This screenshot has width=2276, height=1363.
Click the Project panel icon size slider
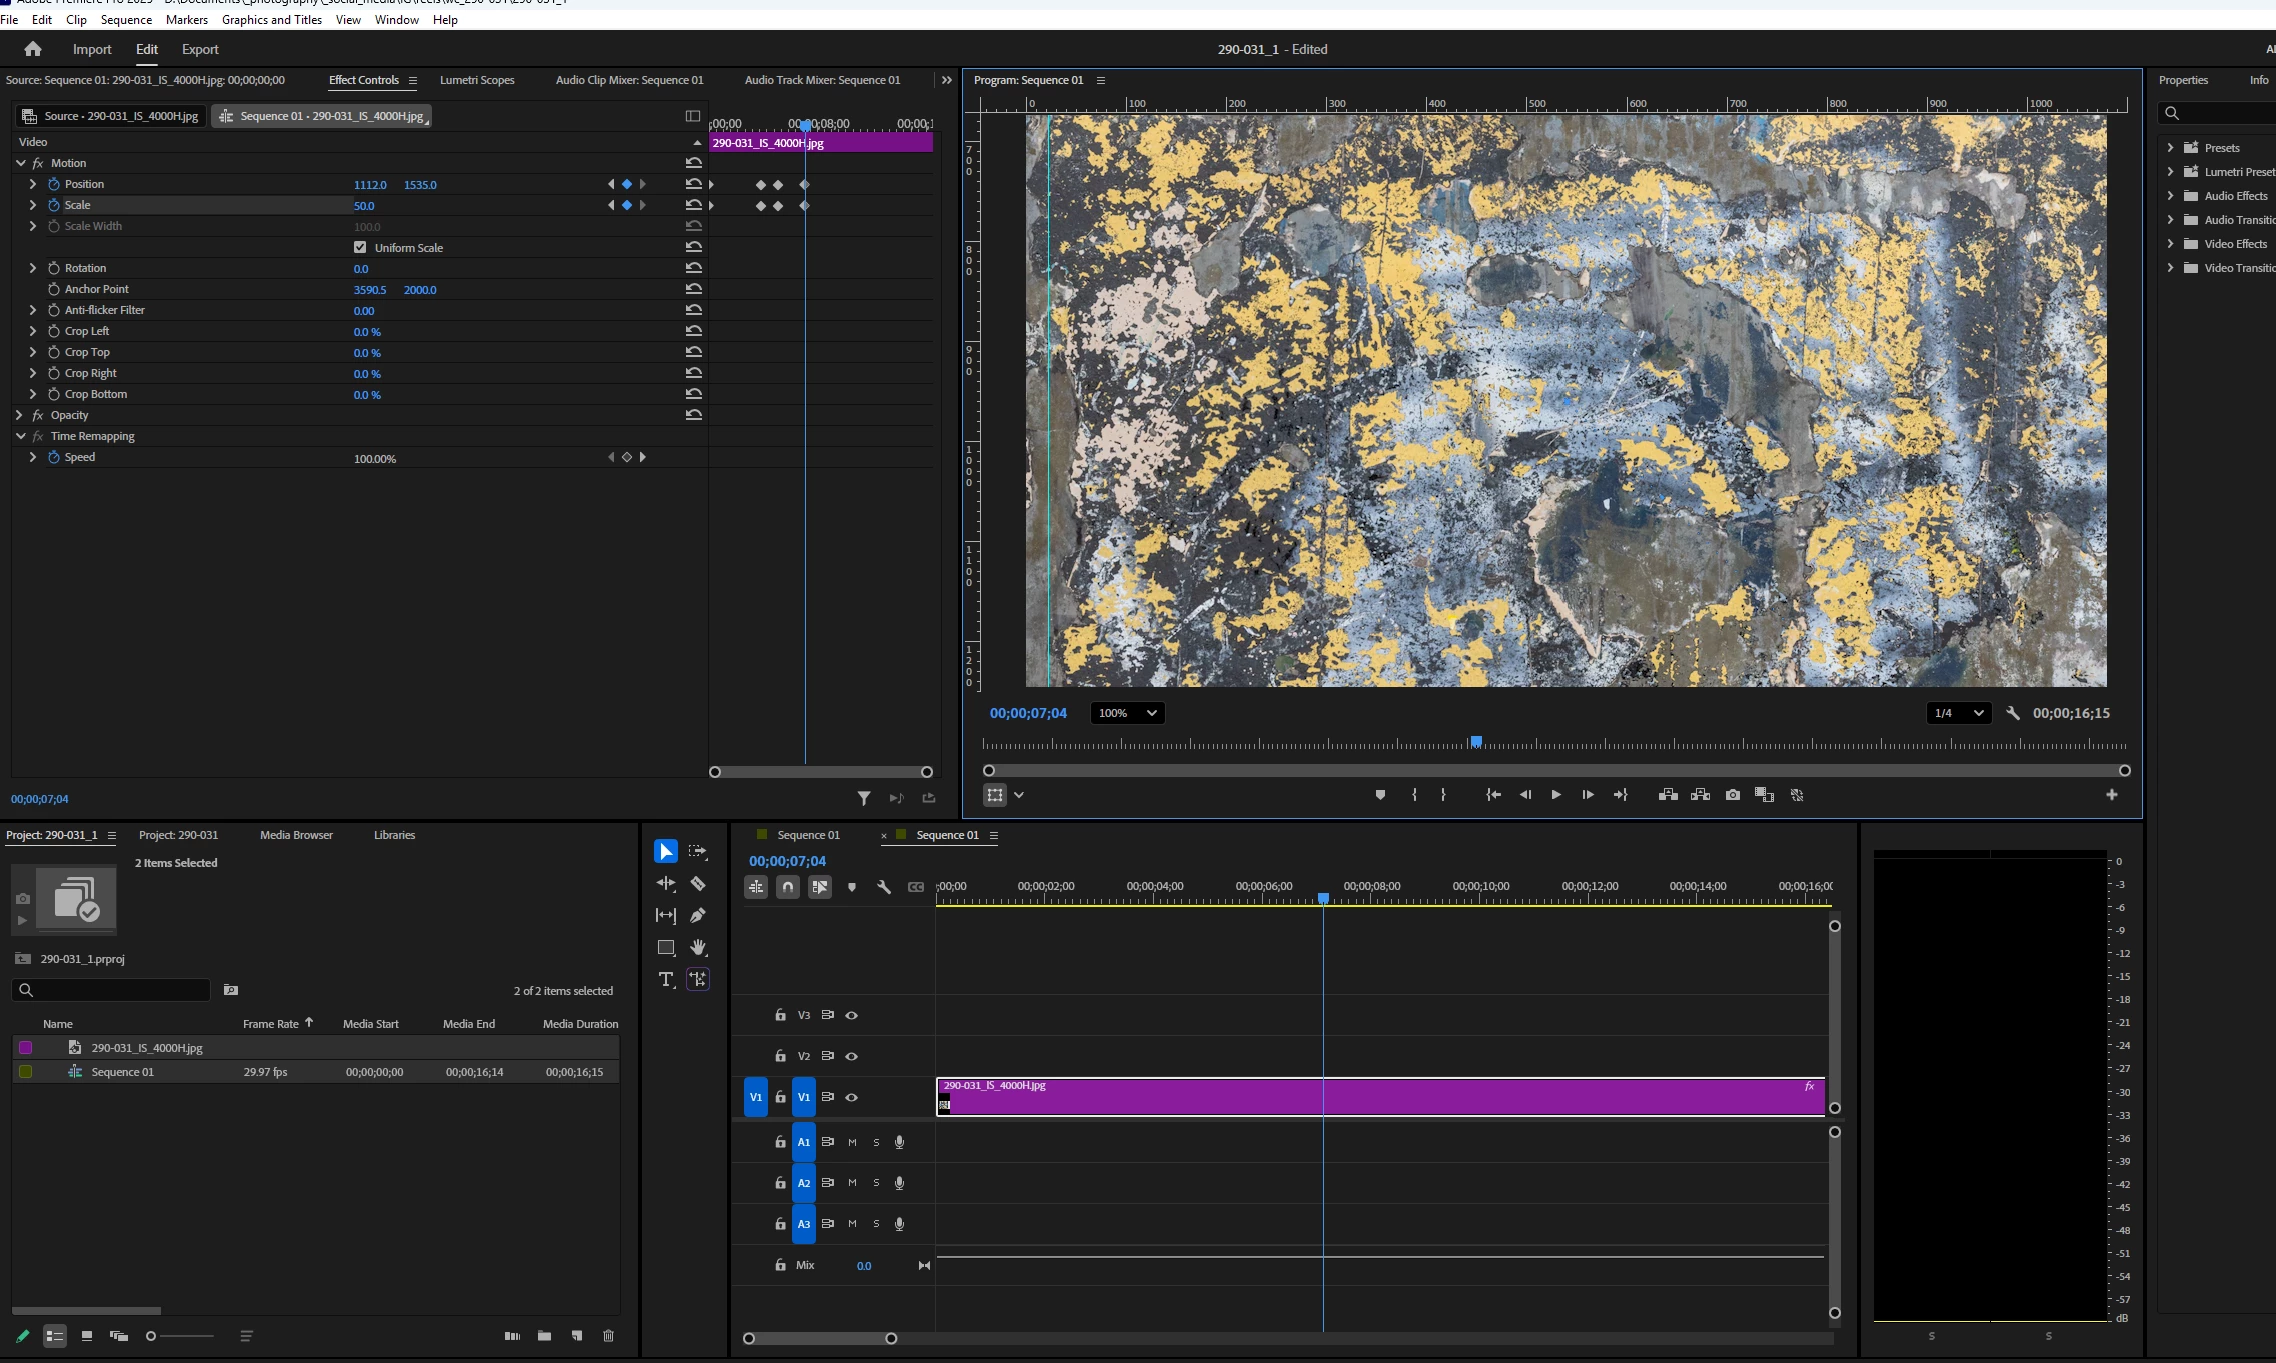(152, 1336)
